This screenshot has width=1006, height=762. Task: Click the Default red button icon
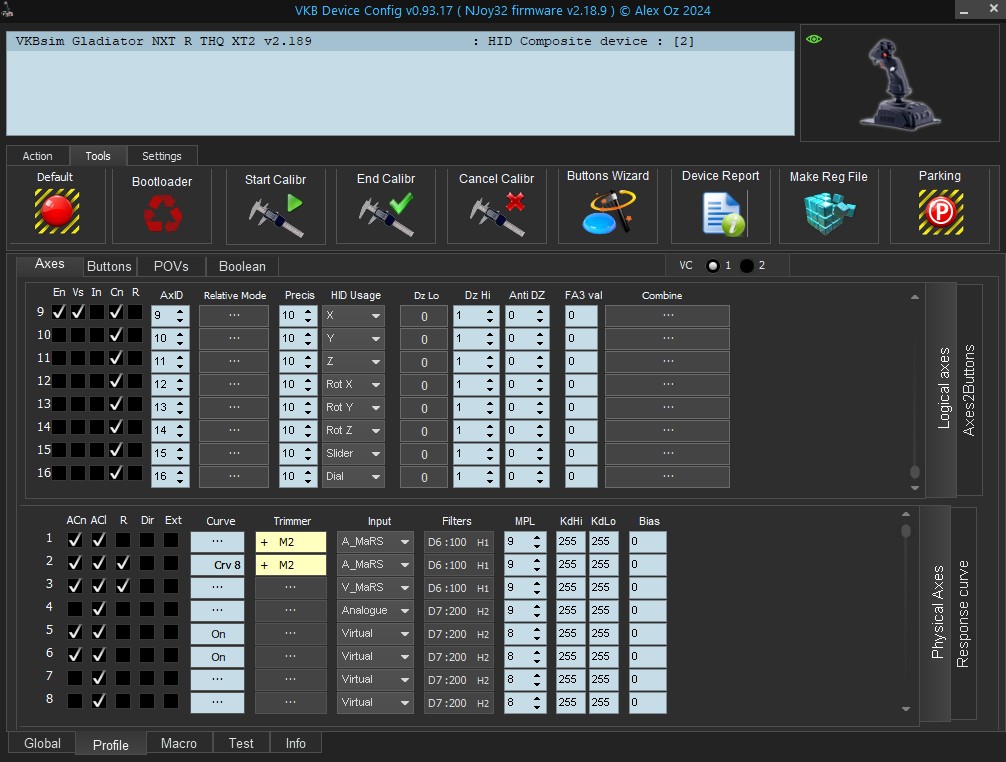coord(57,211)
